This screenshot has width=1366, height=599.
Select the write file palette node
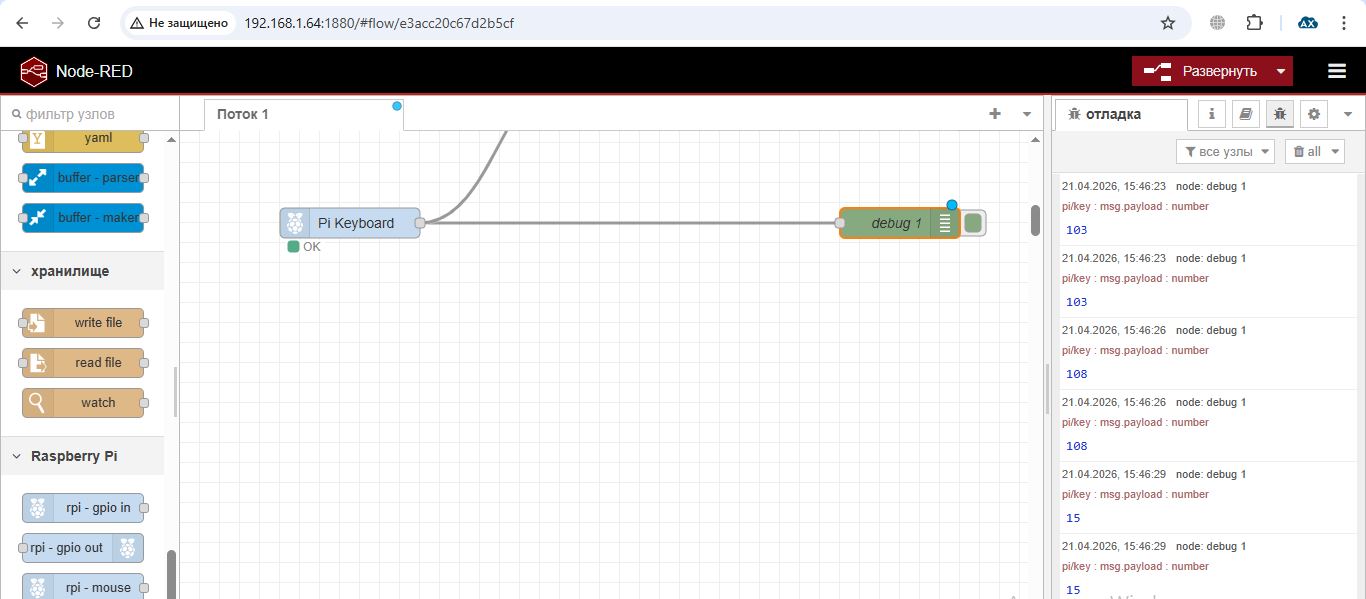click(x=83, y=323)
